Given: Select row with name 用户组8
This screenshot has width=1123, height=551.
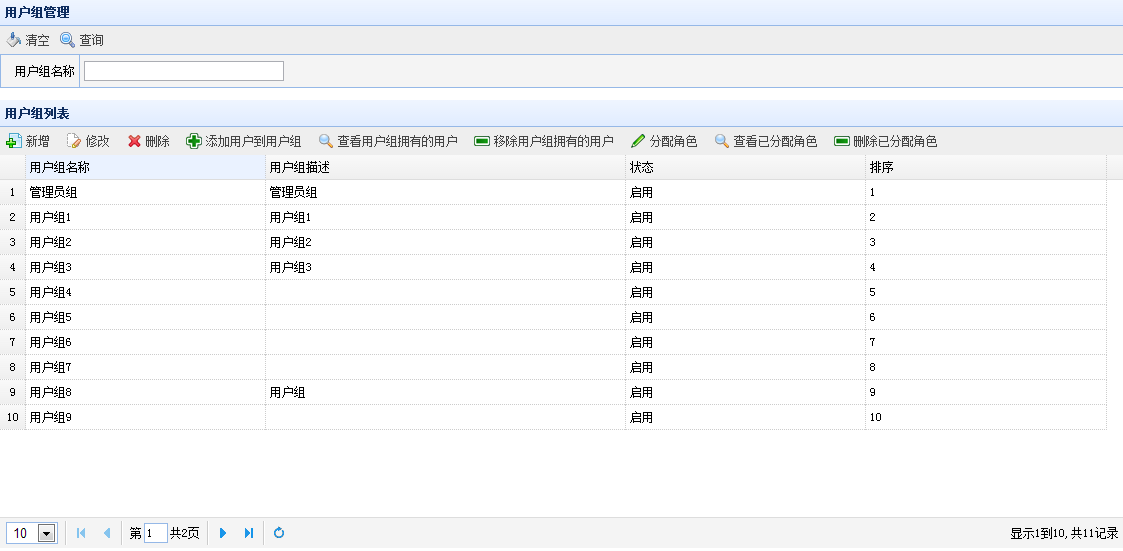Looking at the screenshot, I should [x=553, y=393].
